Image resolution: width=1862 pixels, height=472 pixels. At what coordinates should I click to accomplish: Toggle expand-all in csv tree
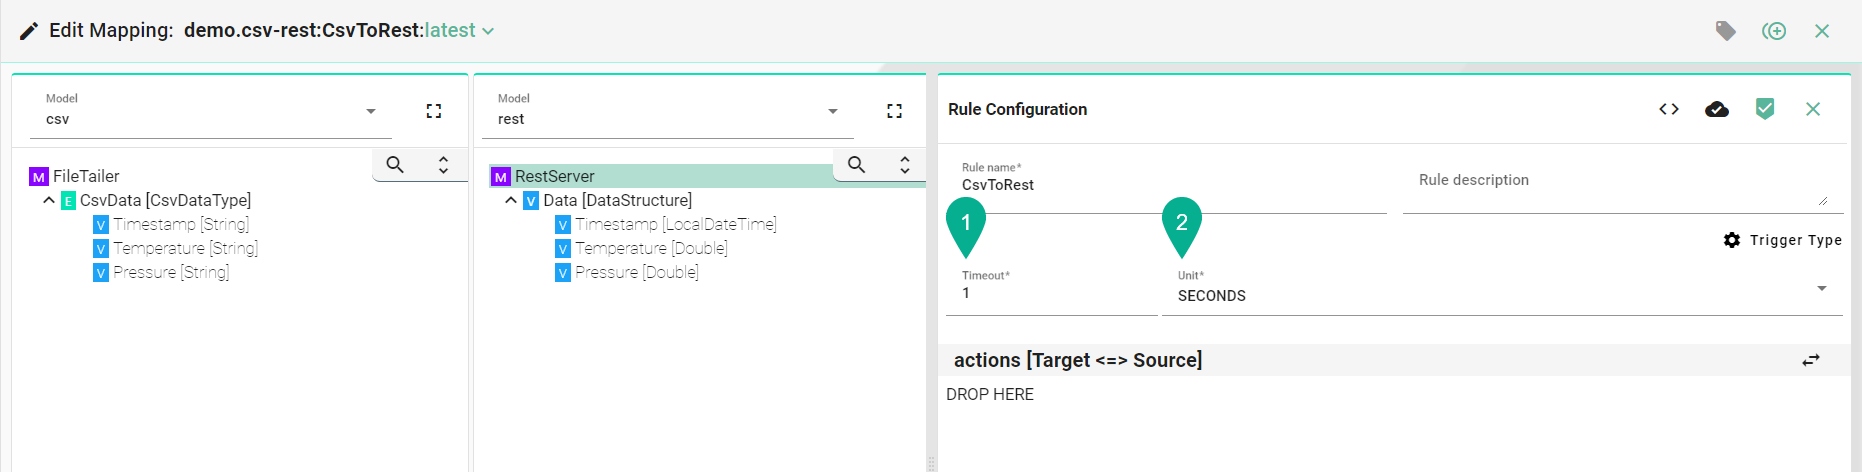[443, 165]
